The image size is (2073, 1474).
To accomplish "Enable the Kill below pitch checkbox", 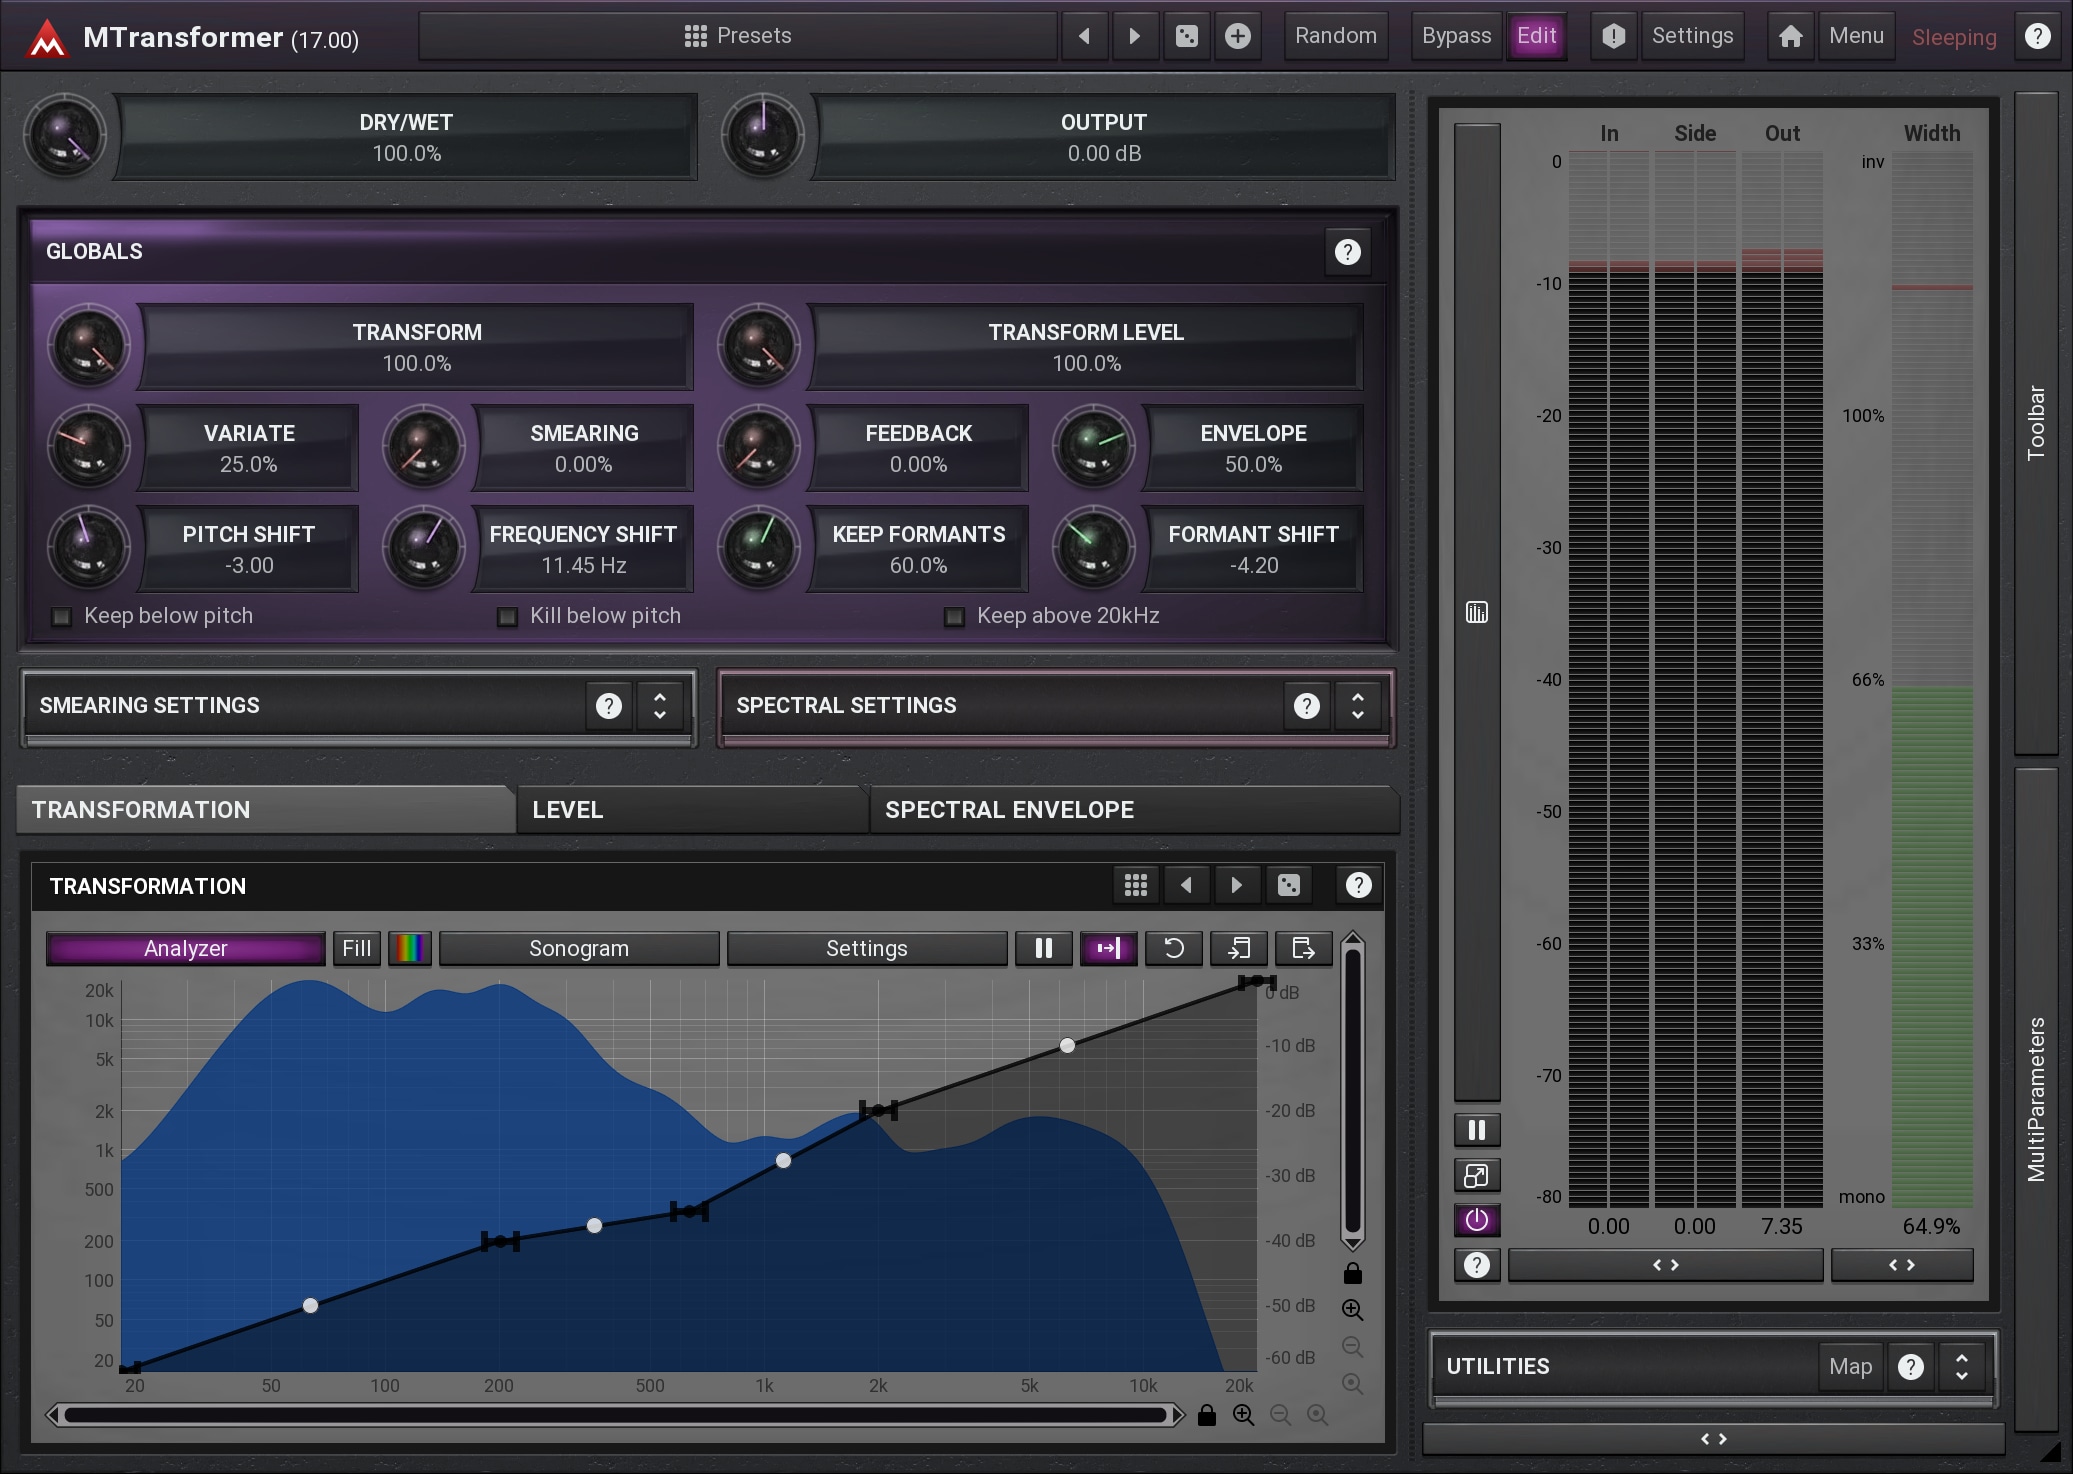I will [508, 616].
